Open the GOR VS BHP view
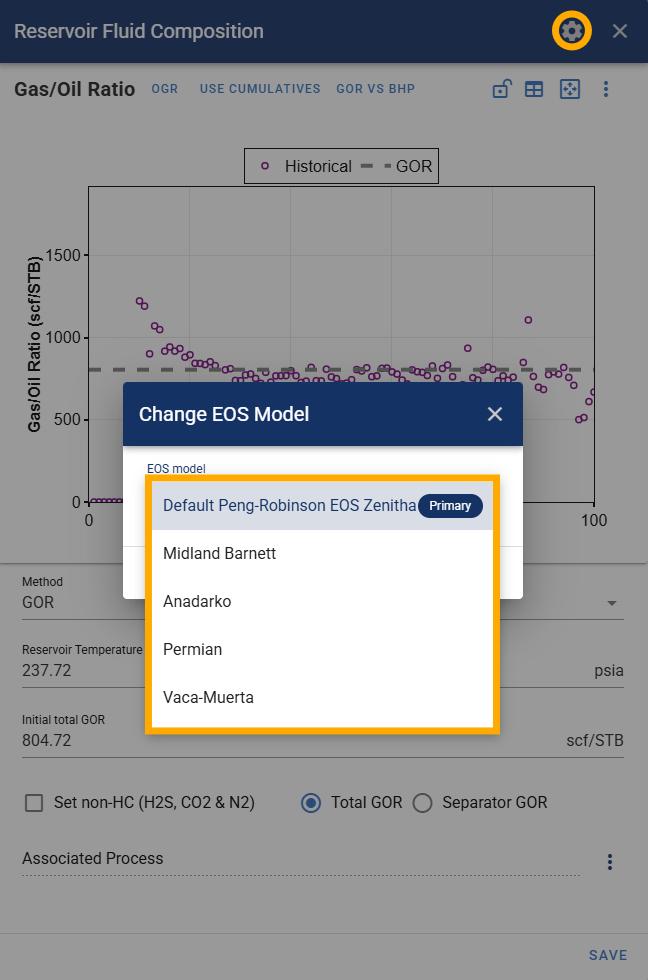Viewport: 648px width, 980px height. pos(374,89)
